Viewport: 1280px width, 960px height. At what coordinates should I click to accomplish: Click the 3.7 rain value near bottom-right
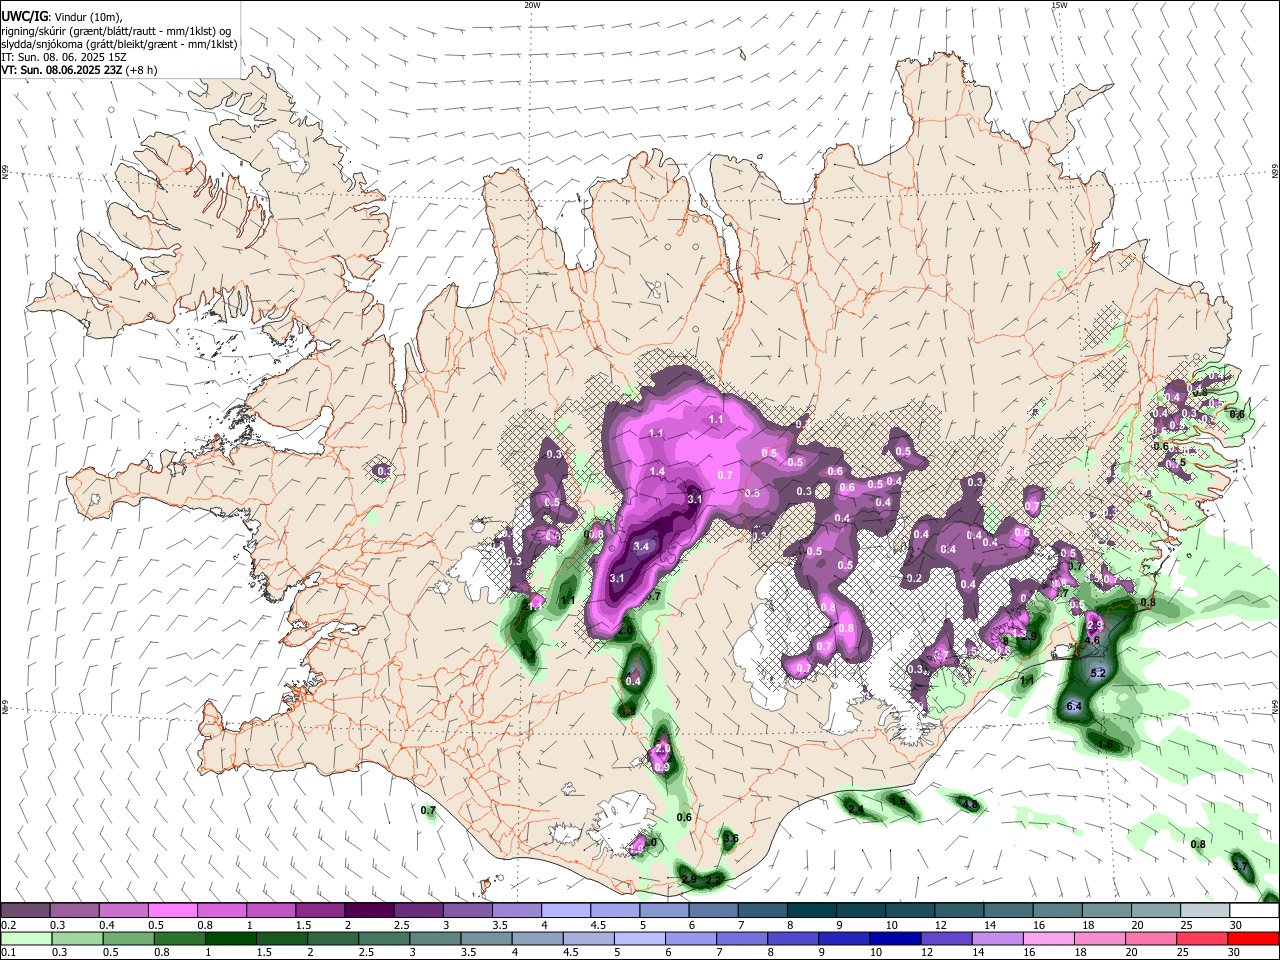1240,866
